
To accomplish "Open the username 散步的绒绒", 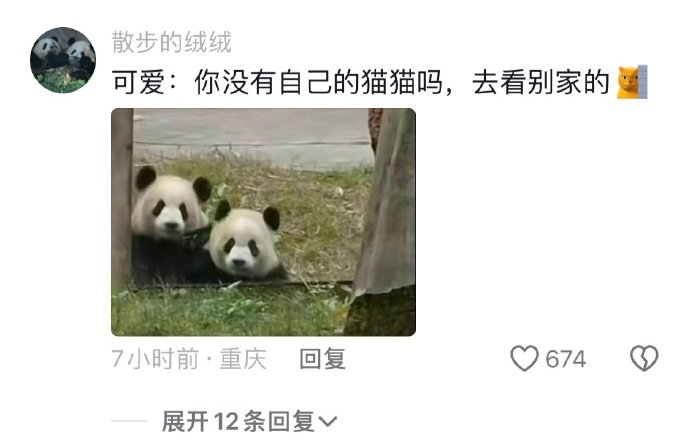I will click(x=171, y=42).
